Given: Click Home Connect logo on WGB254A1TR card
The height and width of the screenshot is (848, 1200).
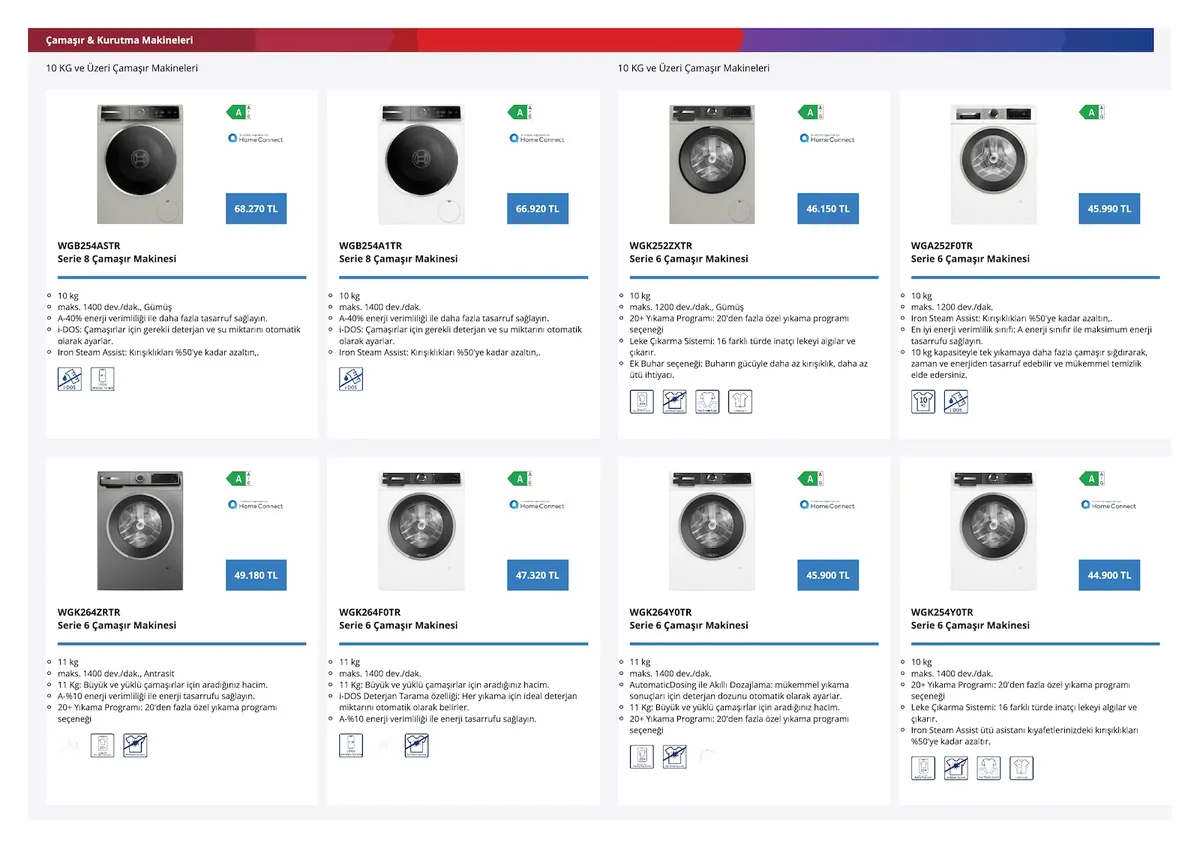Looking at the screenshot, I should point(537,138).
